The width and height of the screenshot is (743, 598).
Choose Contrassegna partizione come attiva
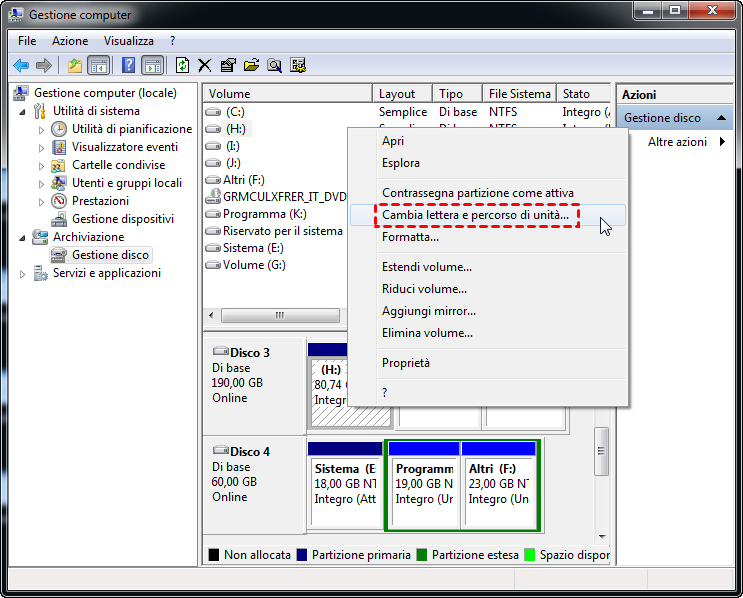coord(488,193)
